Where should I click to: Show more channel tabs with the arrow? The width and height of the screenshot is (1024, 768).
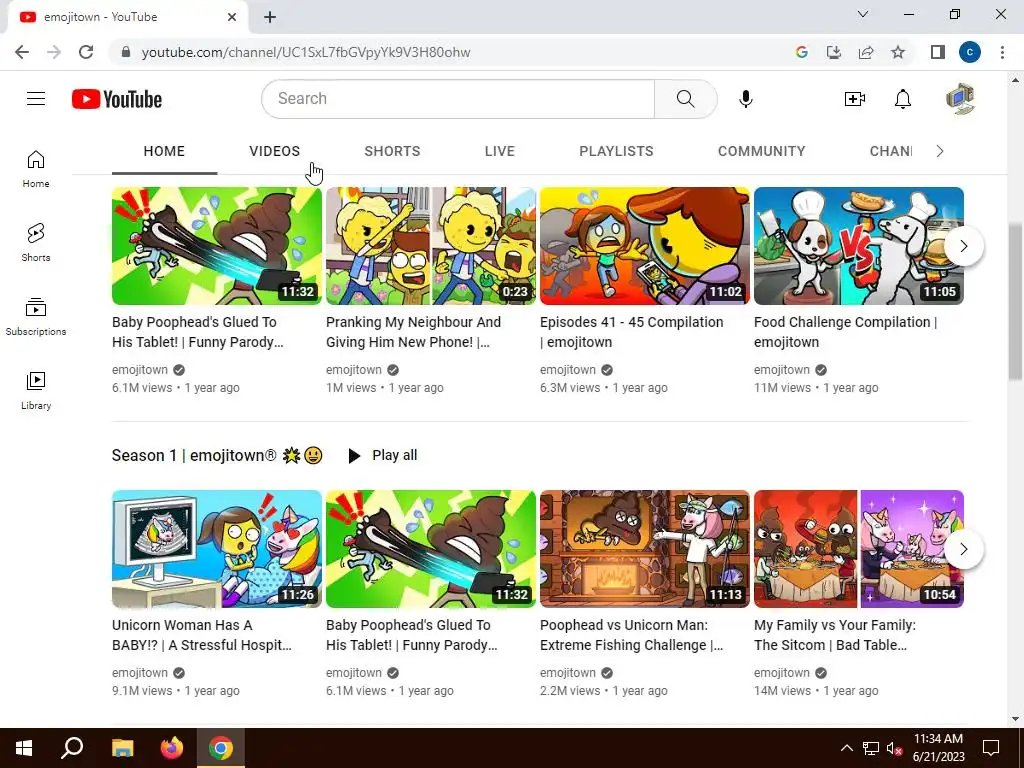[940, 152]
